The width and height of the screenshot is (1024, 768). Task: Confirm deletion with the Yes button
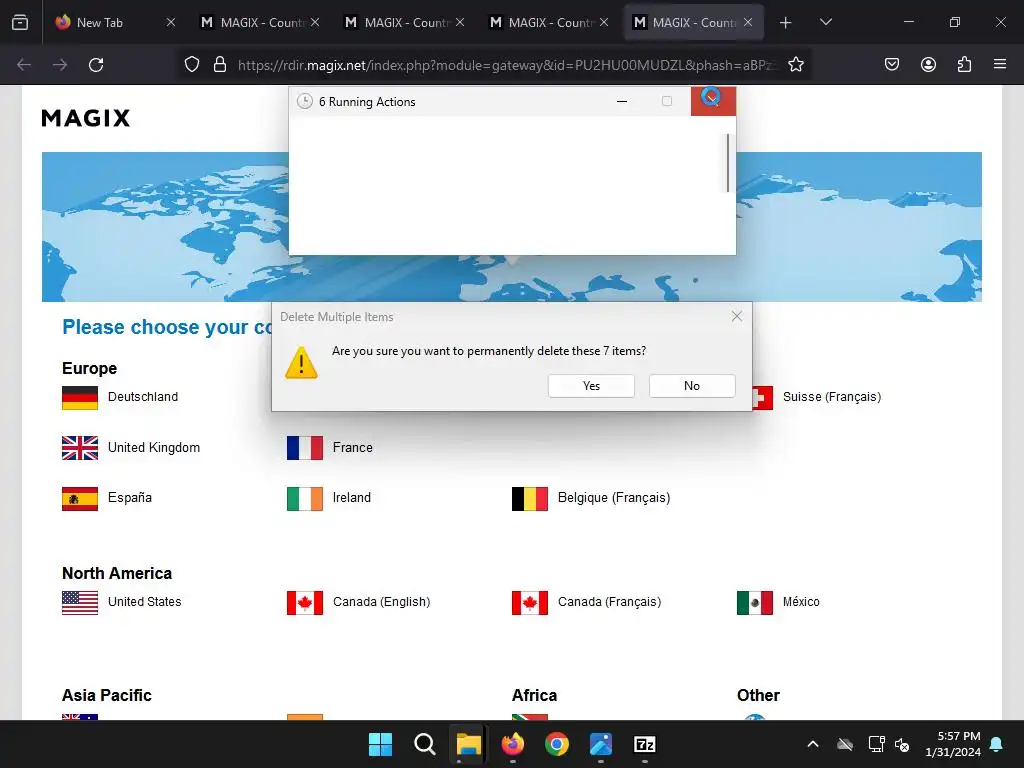(591, 386)
